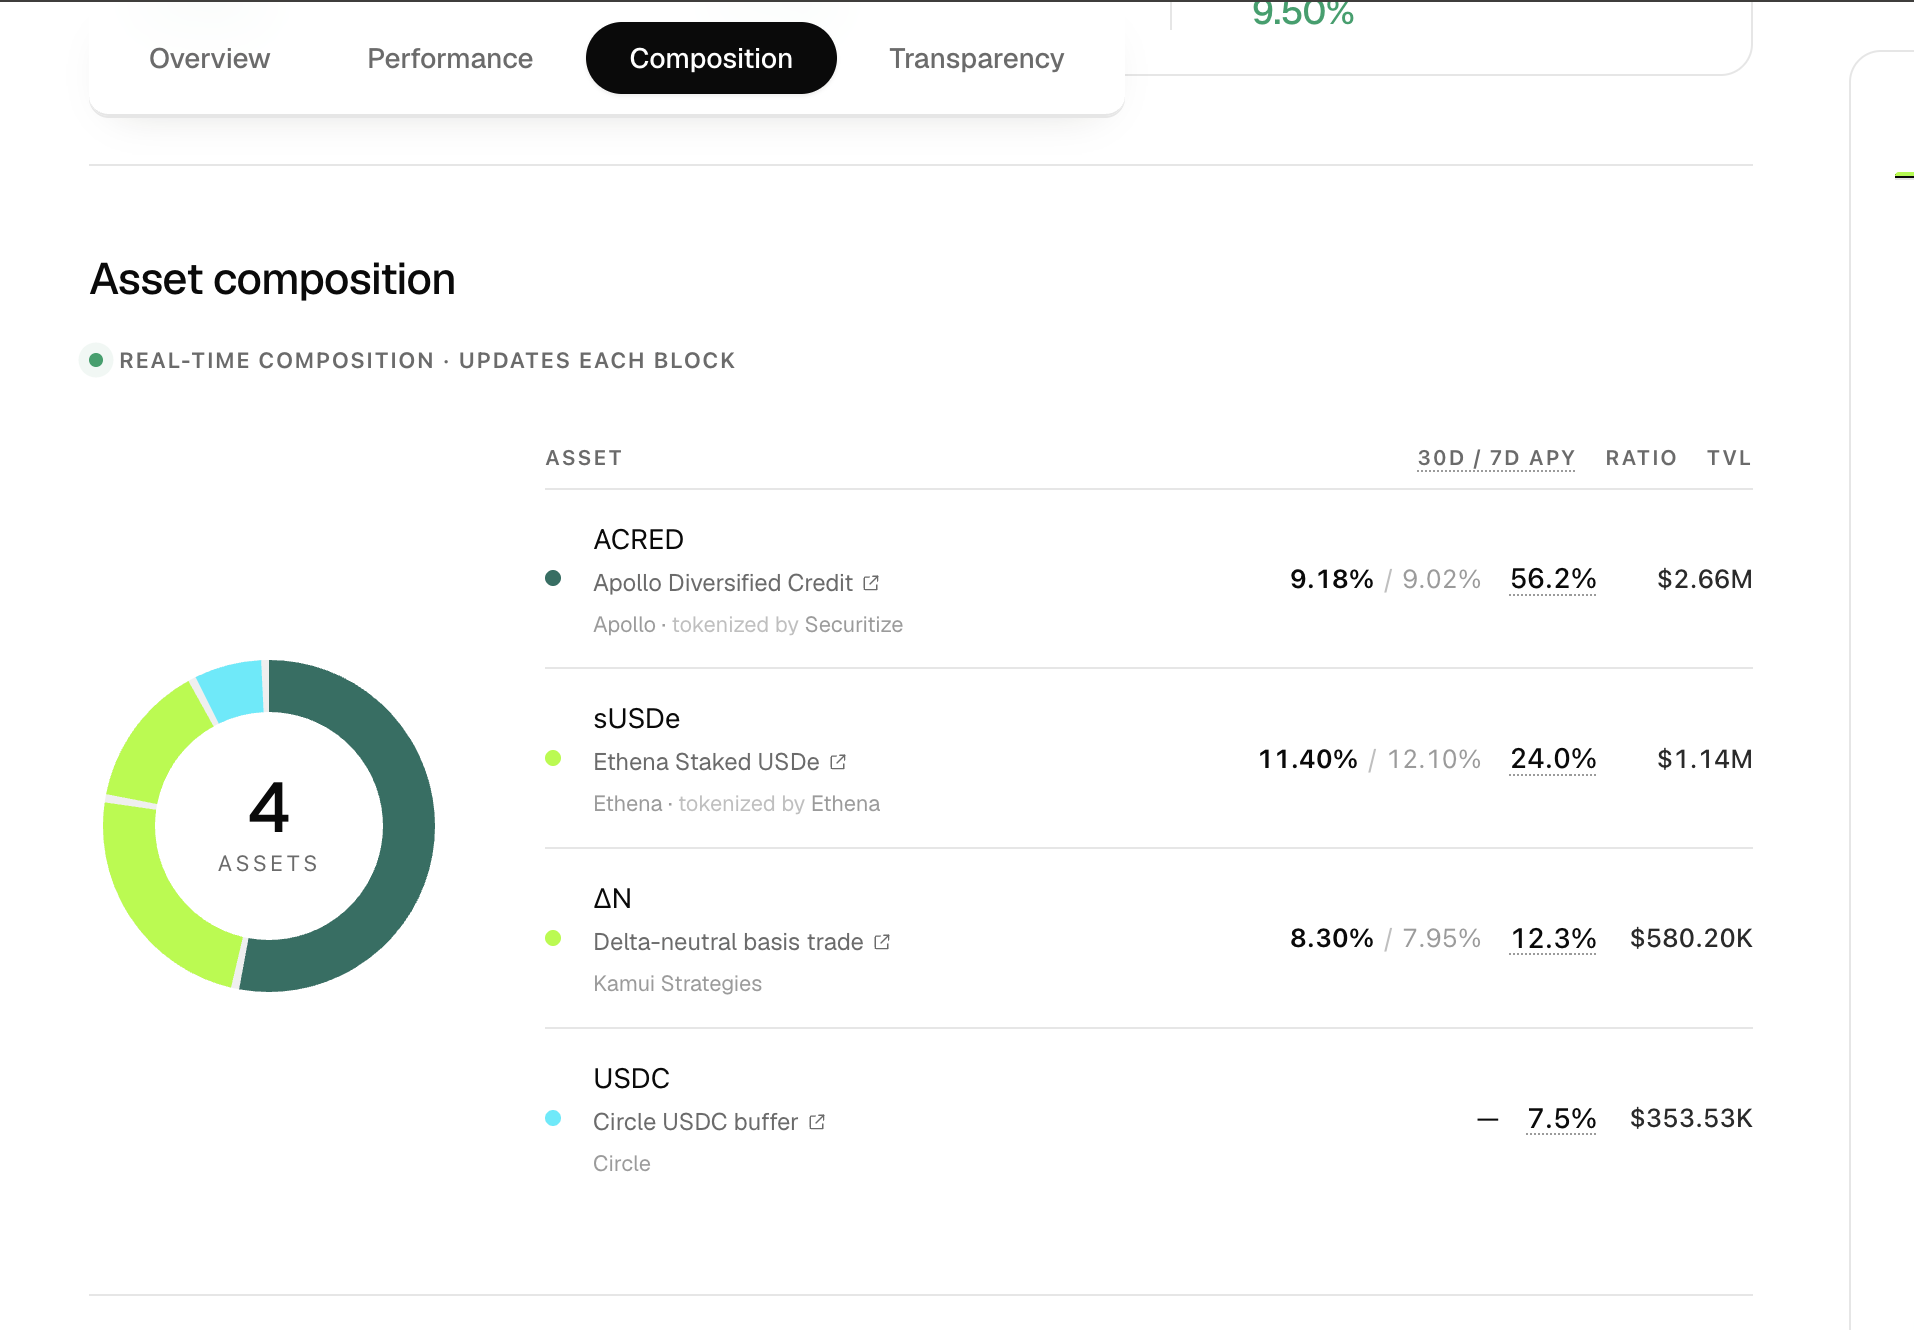This screenshot has height=1330, width=1914.
Task: Click the Apollo Diversified Credit link text
Action: coord(723,583)
